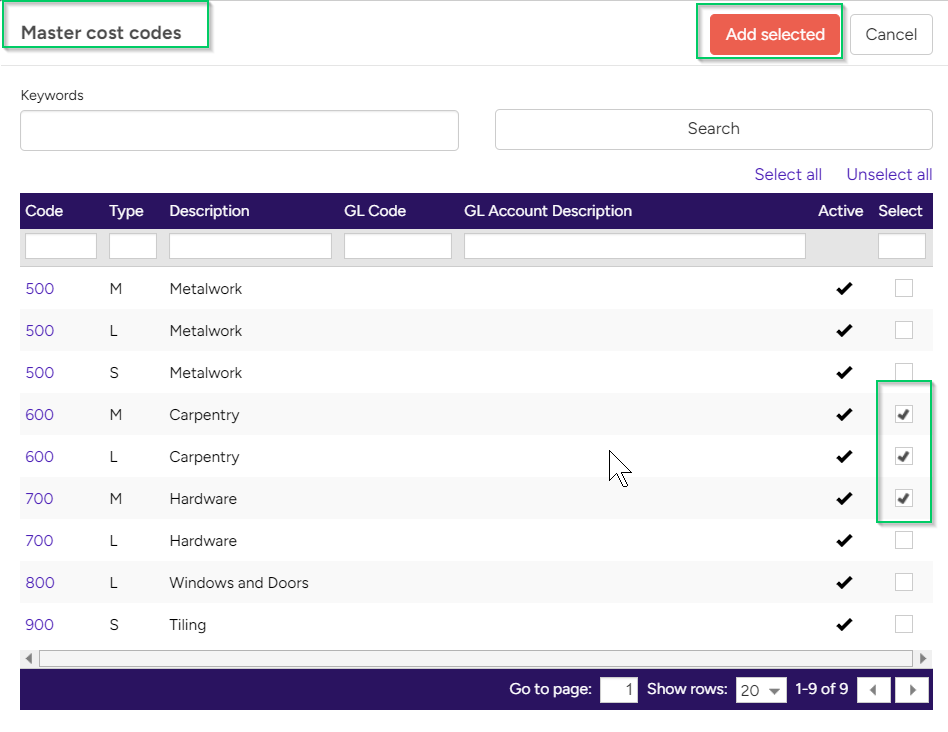
Task: Open code 600 link in L Carpentry row
Action: click(x=39, y=457)
